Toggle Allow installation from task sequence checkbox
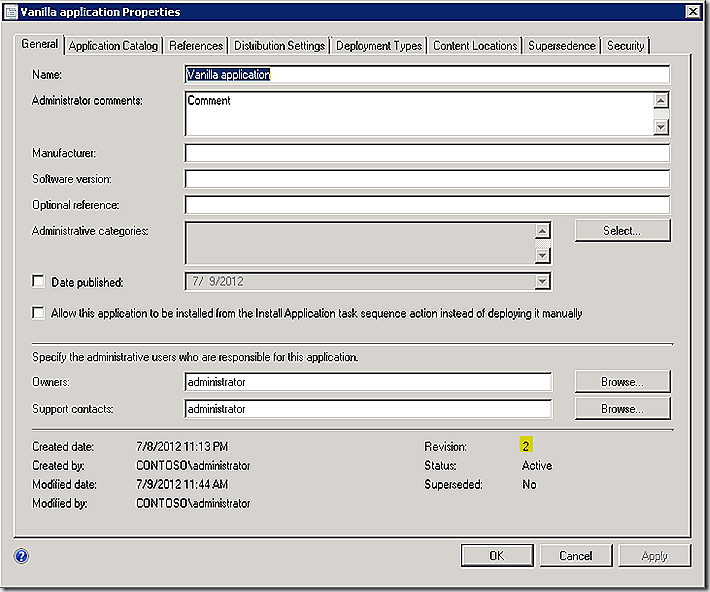The width and height of the screenshot is (710, 592). 38,313
